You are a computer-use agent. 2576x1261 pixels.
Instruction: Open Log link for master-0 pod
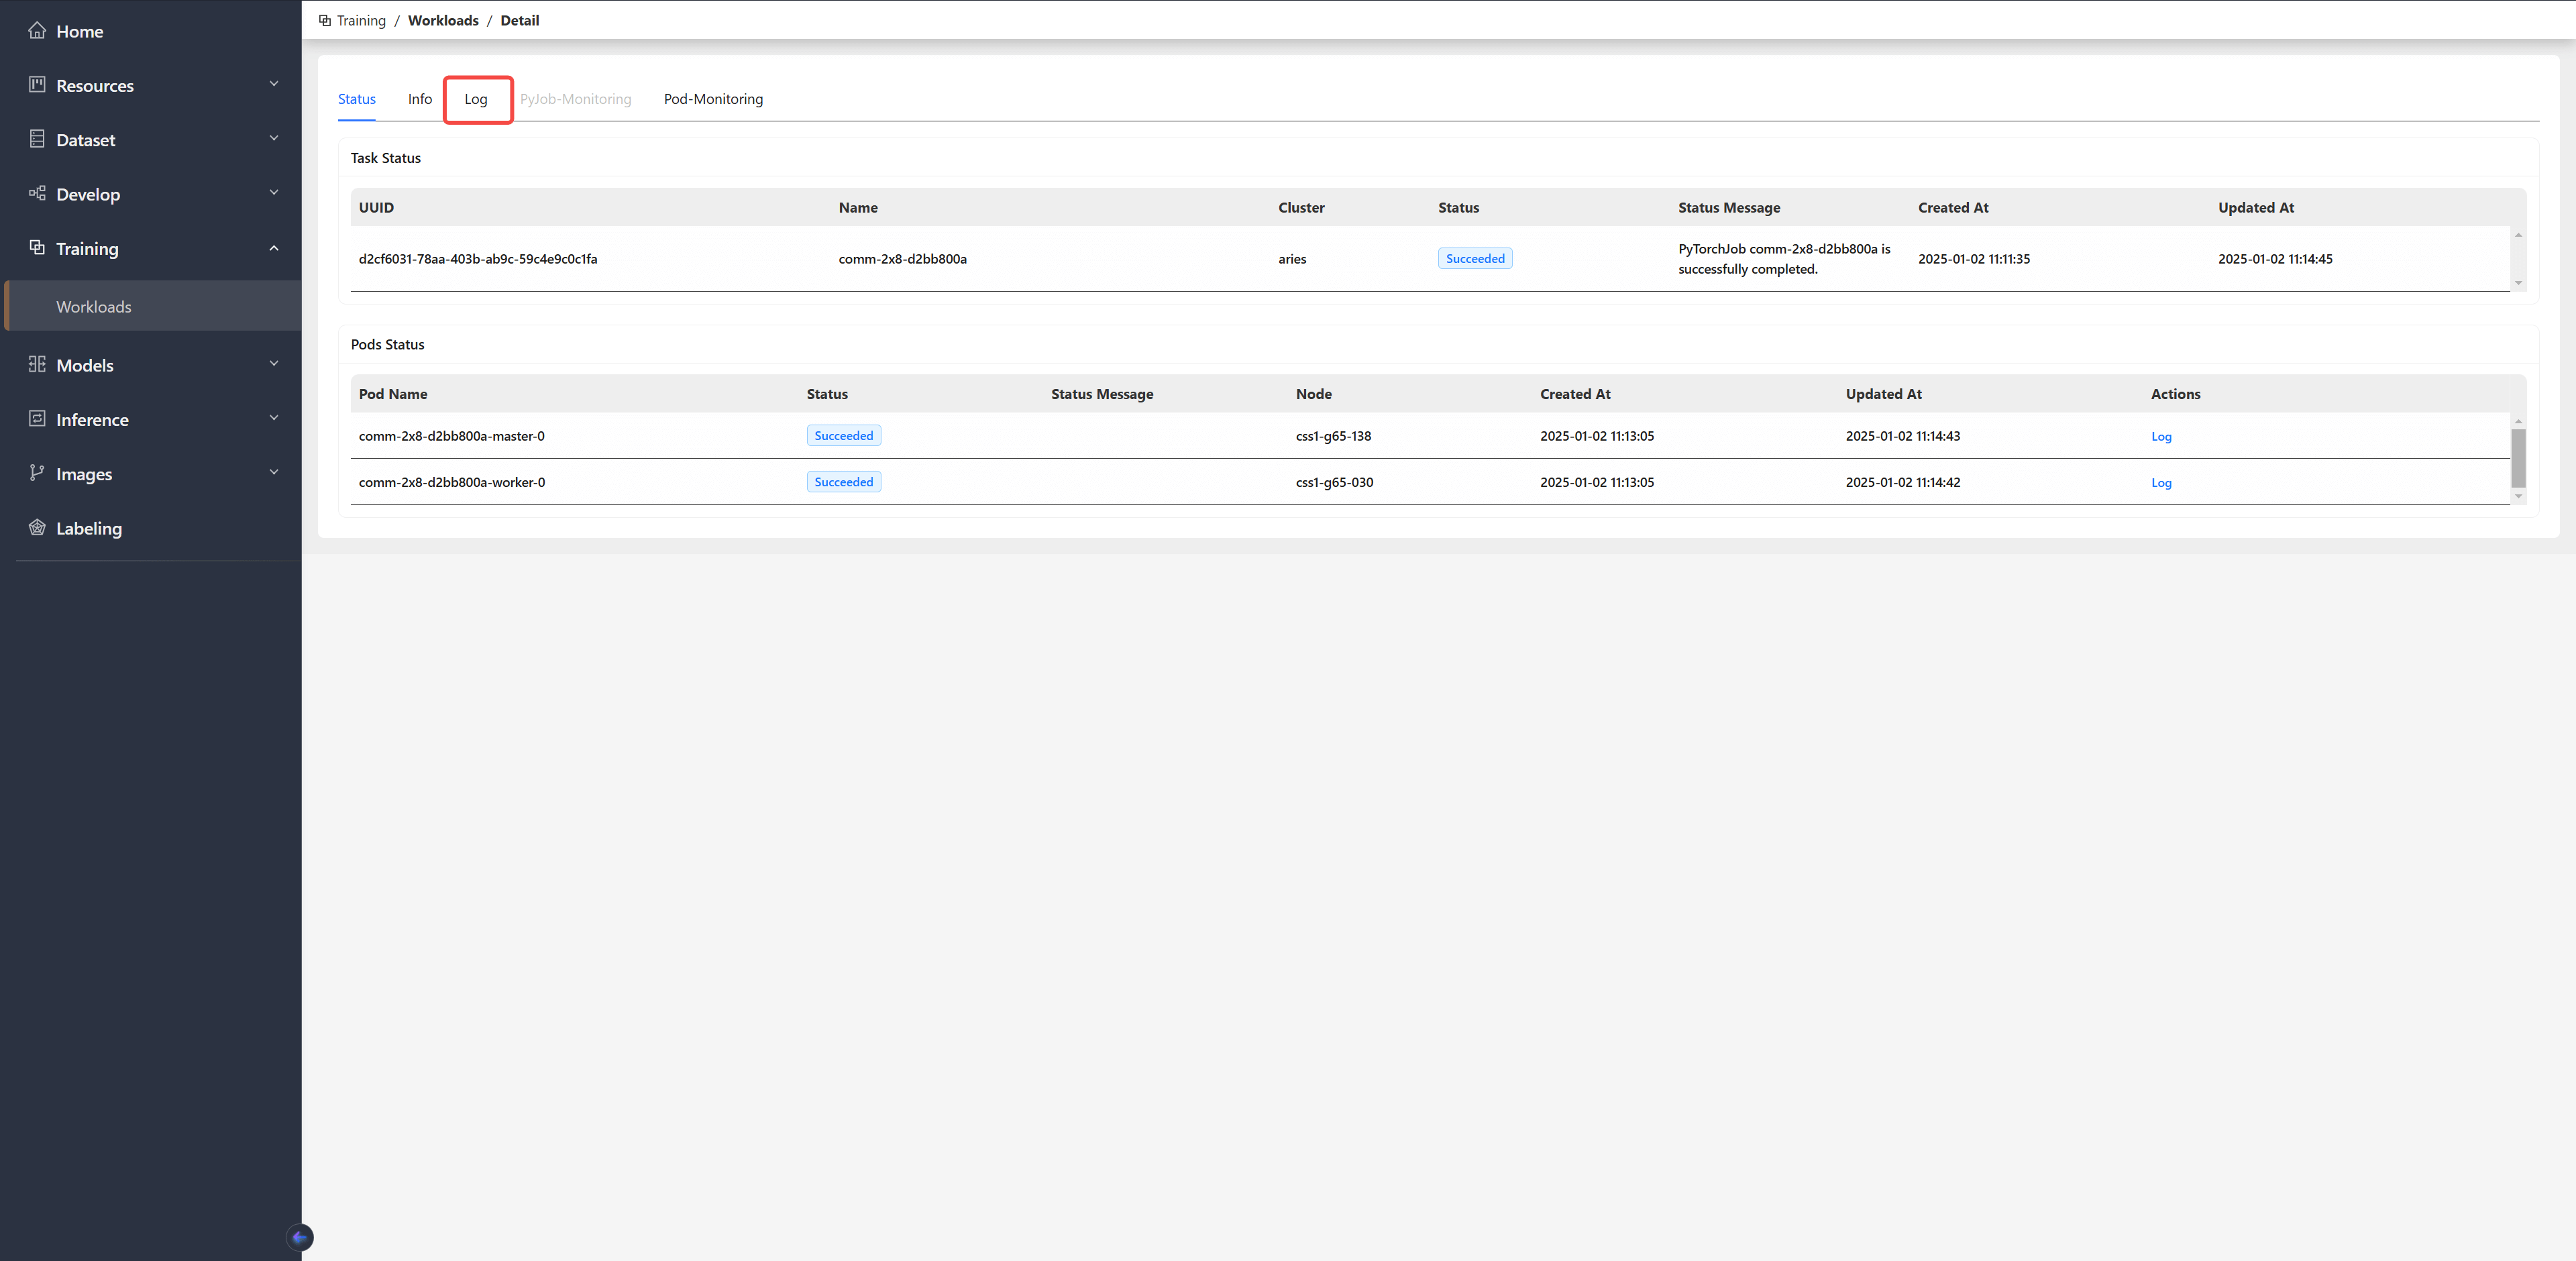click(2161, 436)
